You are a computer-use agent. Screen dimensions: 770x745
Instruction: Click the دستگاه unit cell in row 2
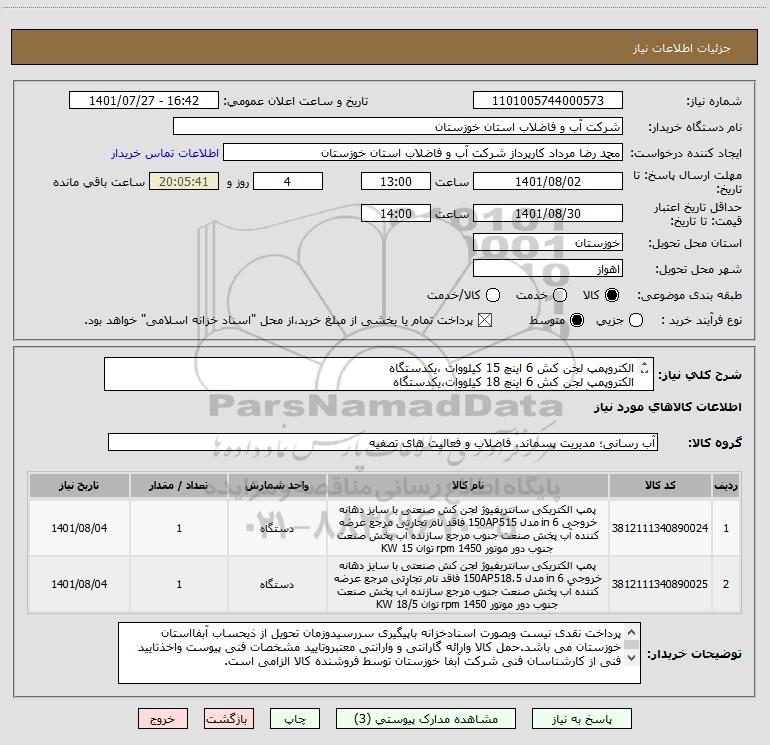(277, 584)
